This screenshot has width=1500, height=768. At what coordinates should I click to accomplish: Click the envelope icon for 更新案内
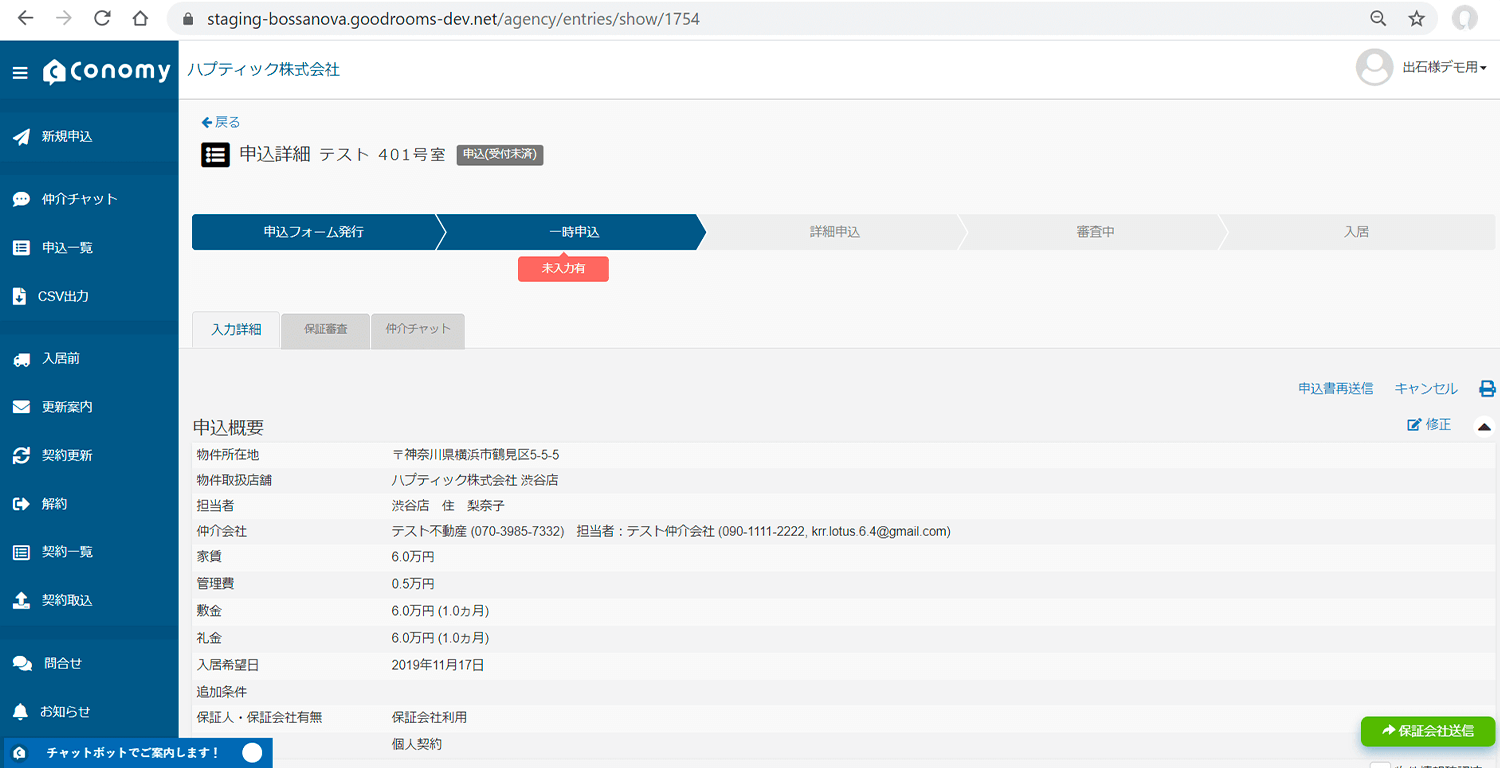21,407
